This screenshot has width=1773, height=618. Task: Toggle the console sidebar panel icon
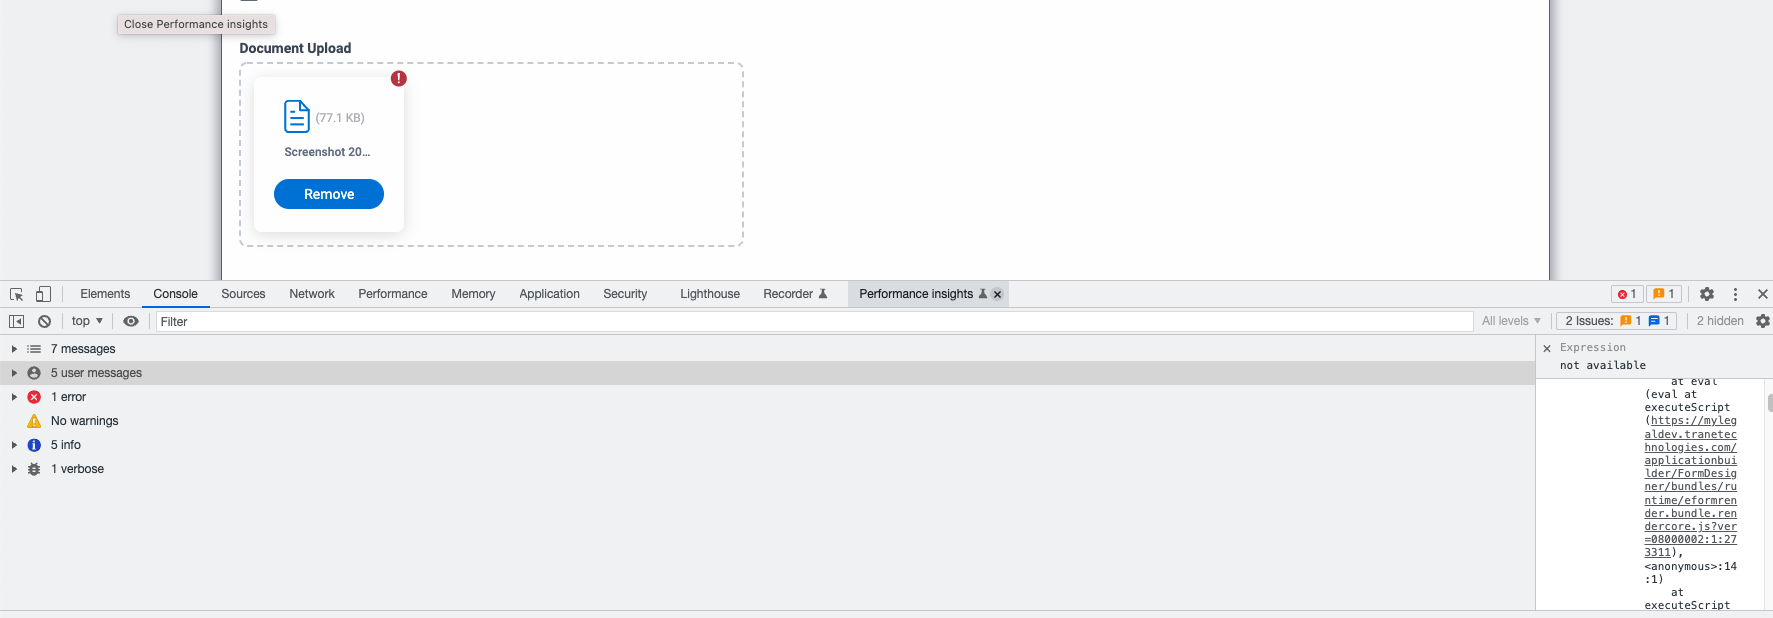[17, 321]
